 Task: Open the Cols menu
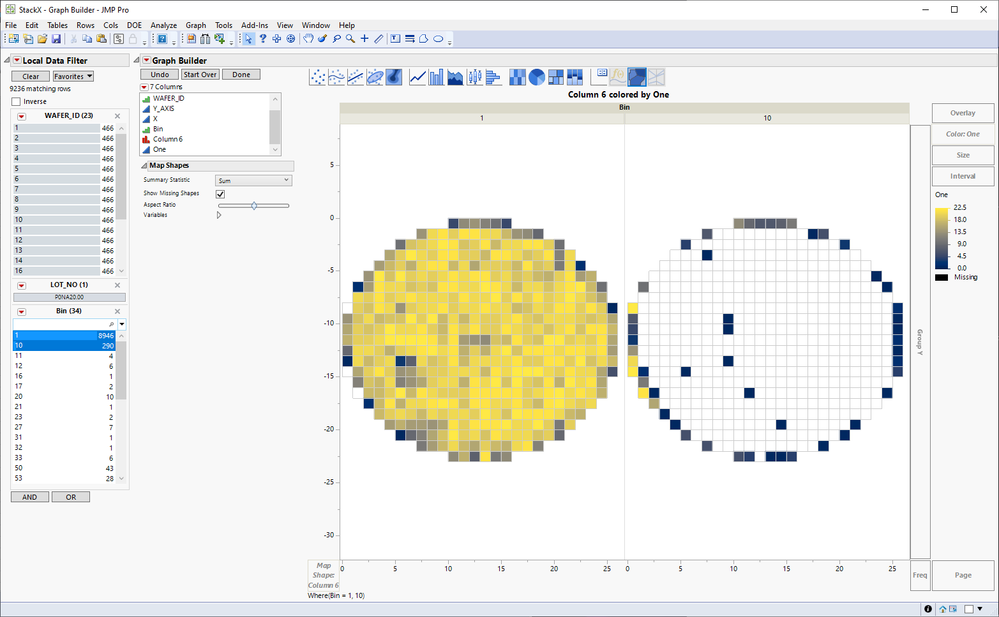[111, 25]
